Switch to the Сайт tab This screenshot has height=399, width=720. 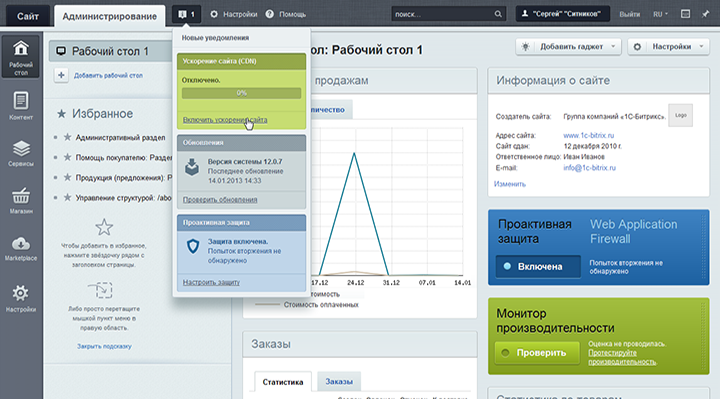28,16
